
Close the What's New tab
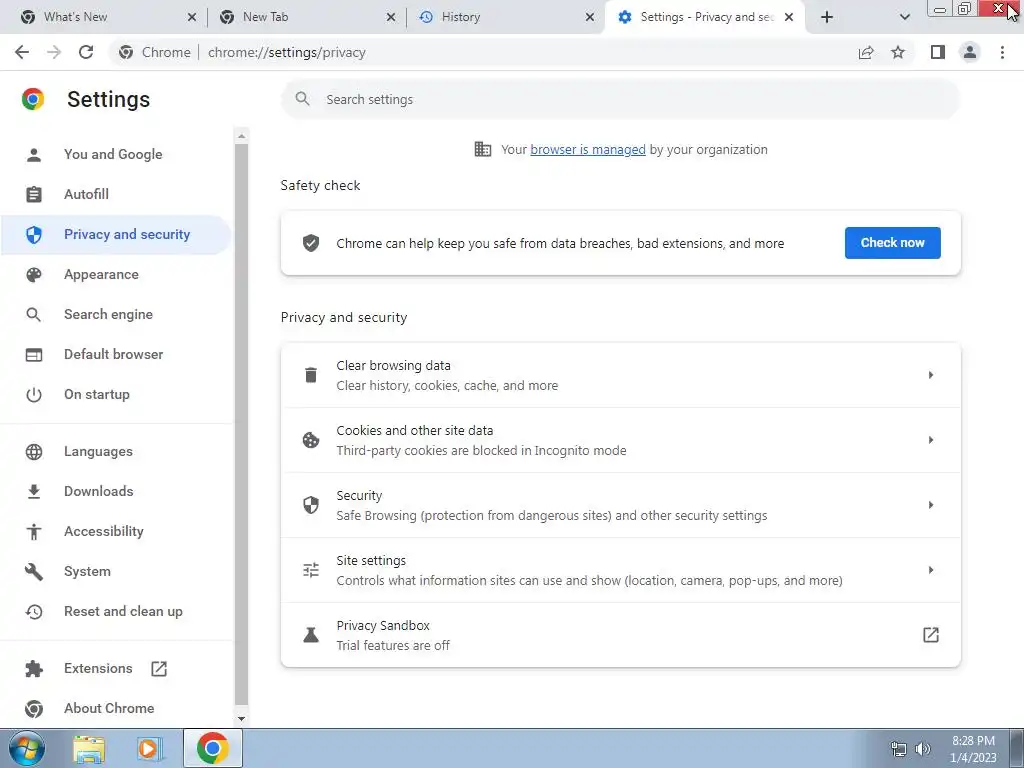(x=191, y=17)
